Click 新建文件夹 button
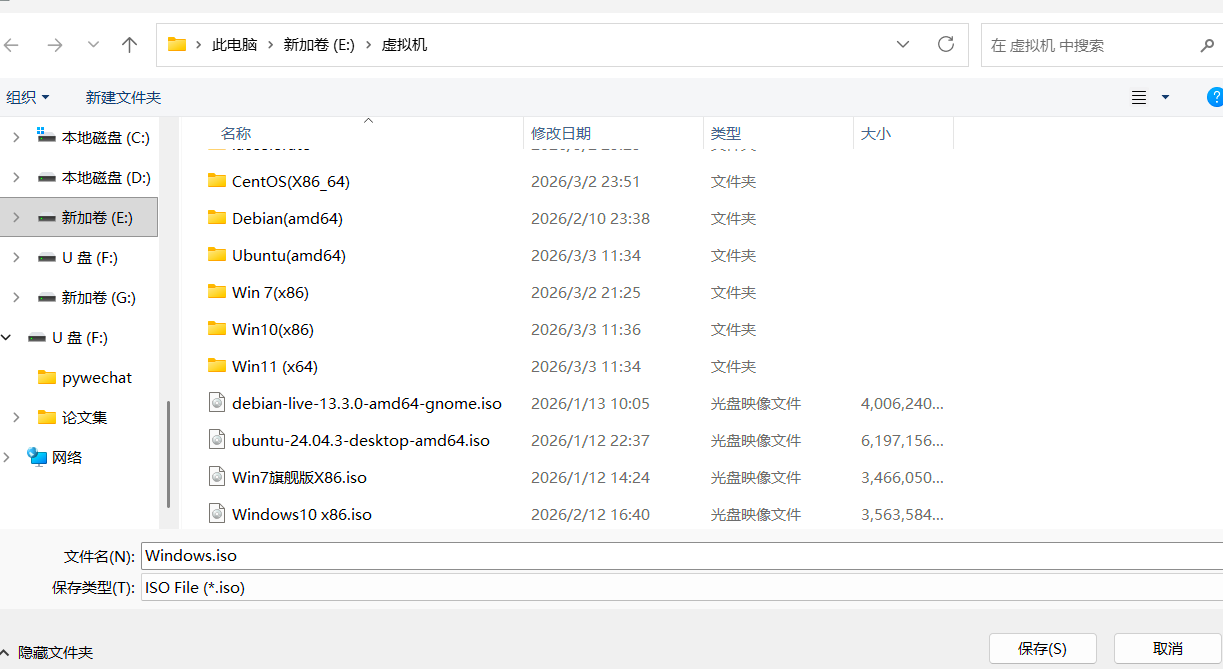 pos(123,97)
